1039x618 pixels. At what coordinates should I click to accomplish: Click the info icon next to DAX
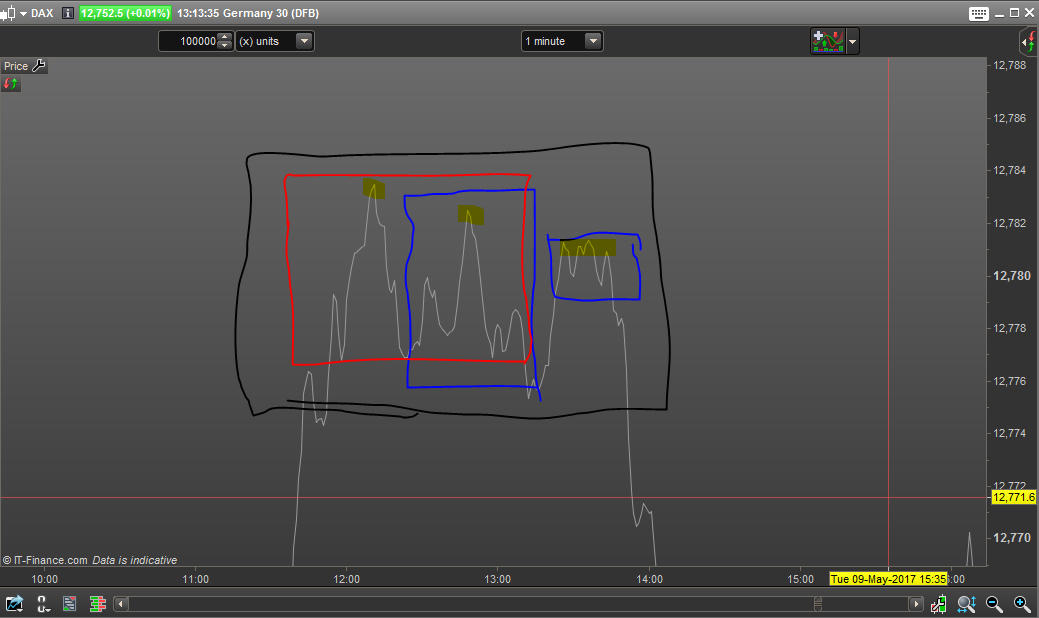click(x=68, y=13)
